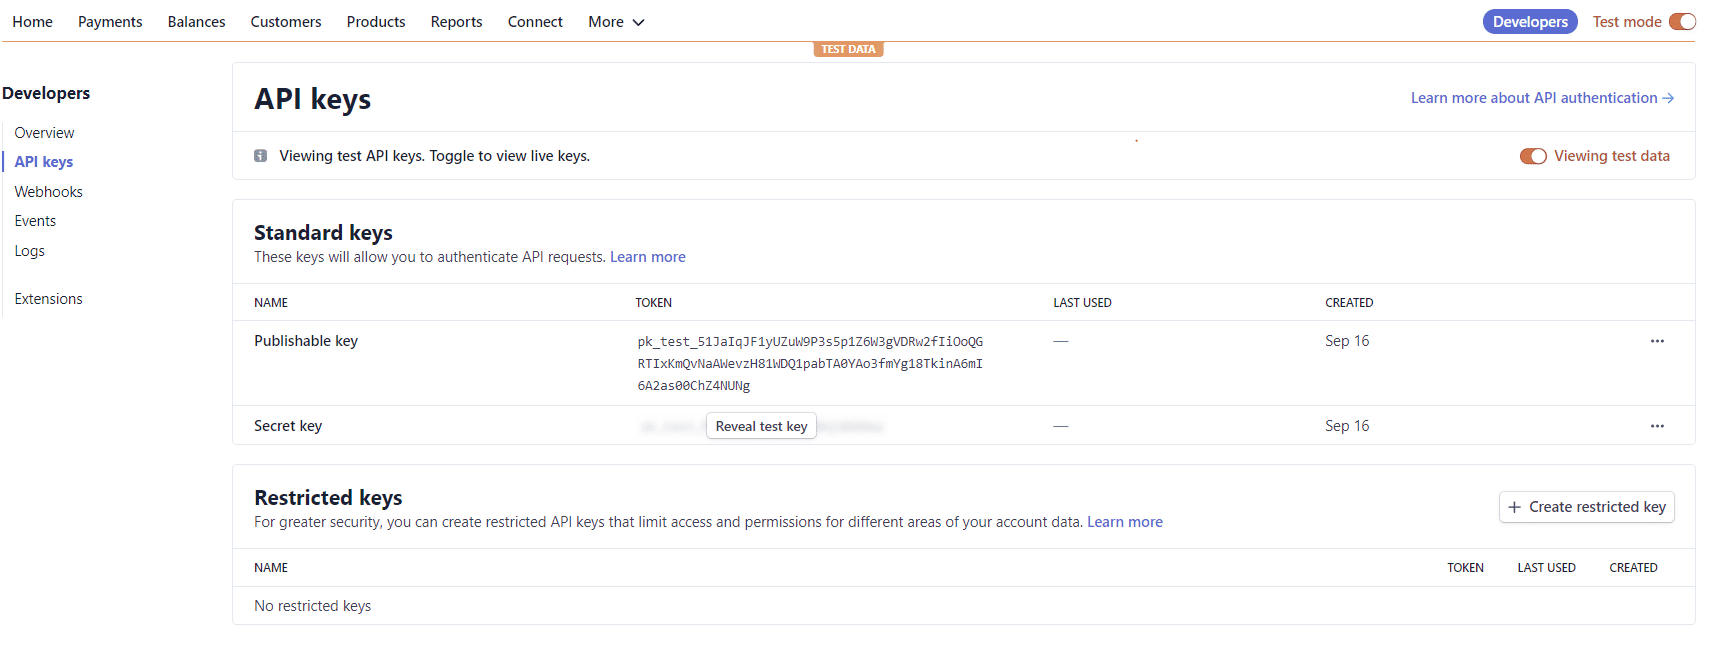Open Learn more link under Restricted keys
The image size is (1711, 647).
click(x=1125, y=522)
